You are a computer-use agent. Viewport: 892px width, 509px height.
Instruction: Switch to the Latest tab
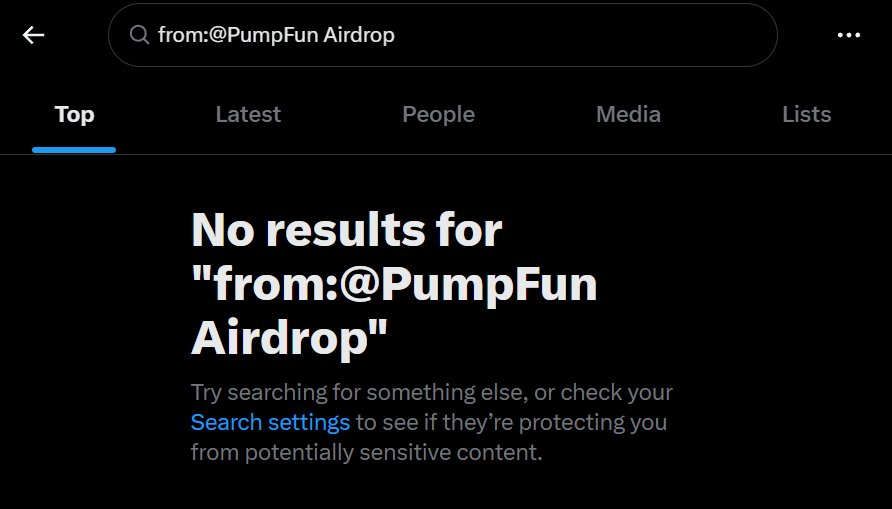pyautogui.click(x=248, y=114)
